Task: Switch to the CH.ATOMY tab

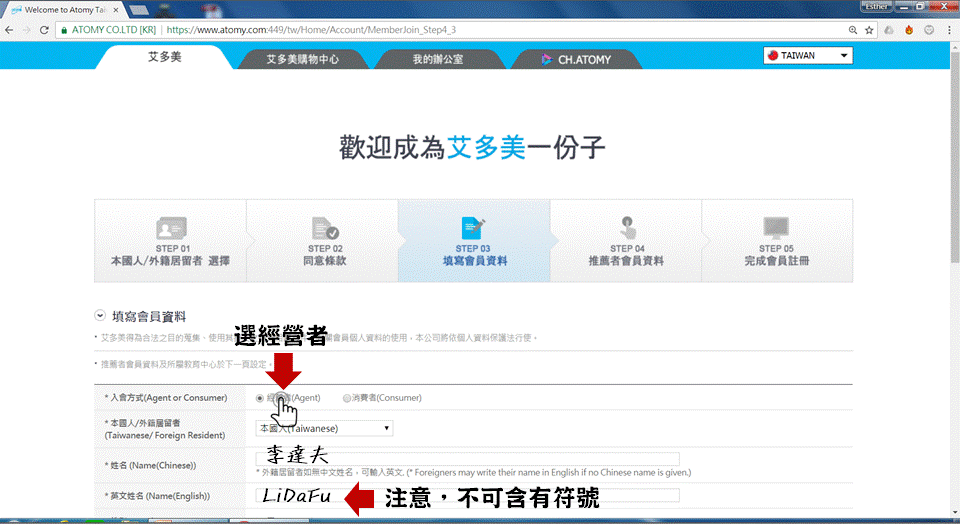Action: [x=576, y=59]
